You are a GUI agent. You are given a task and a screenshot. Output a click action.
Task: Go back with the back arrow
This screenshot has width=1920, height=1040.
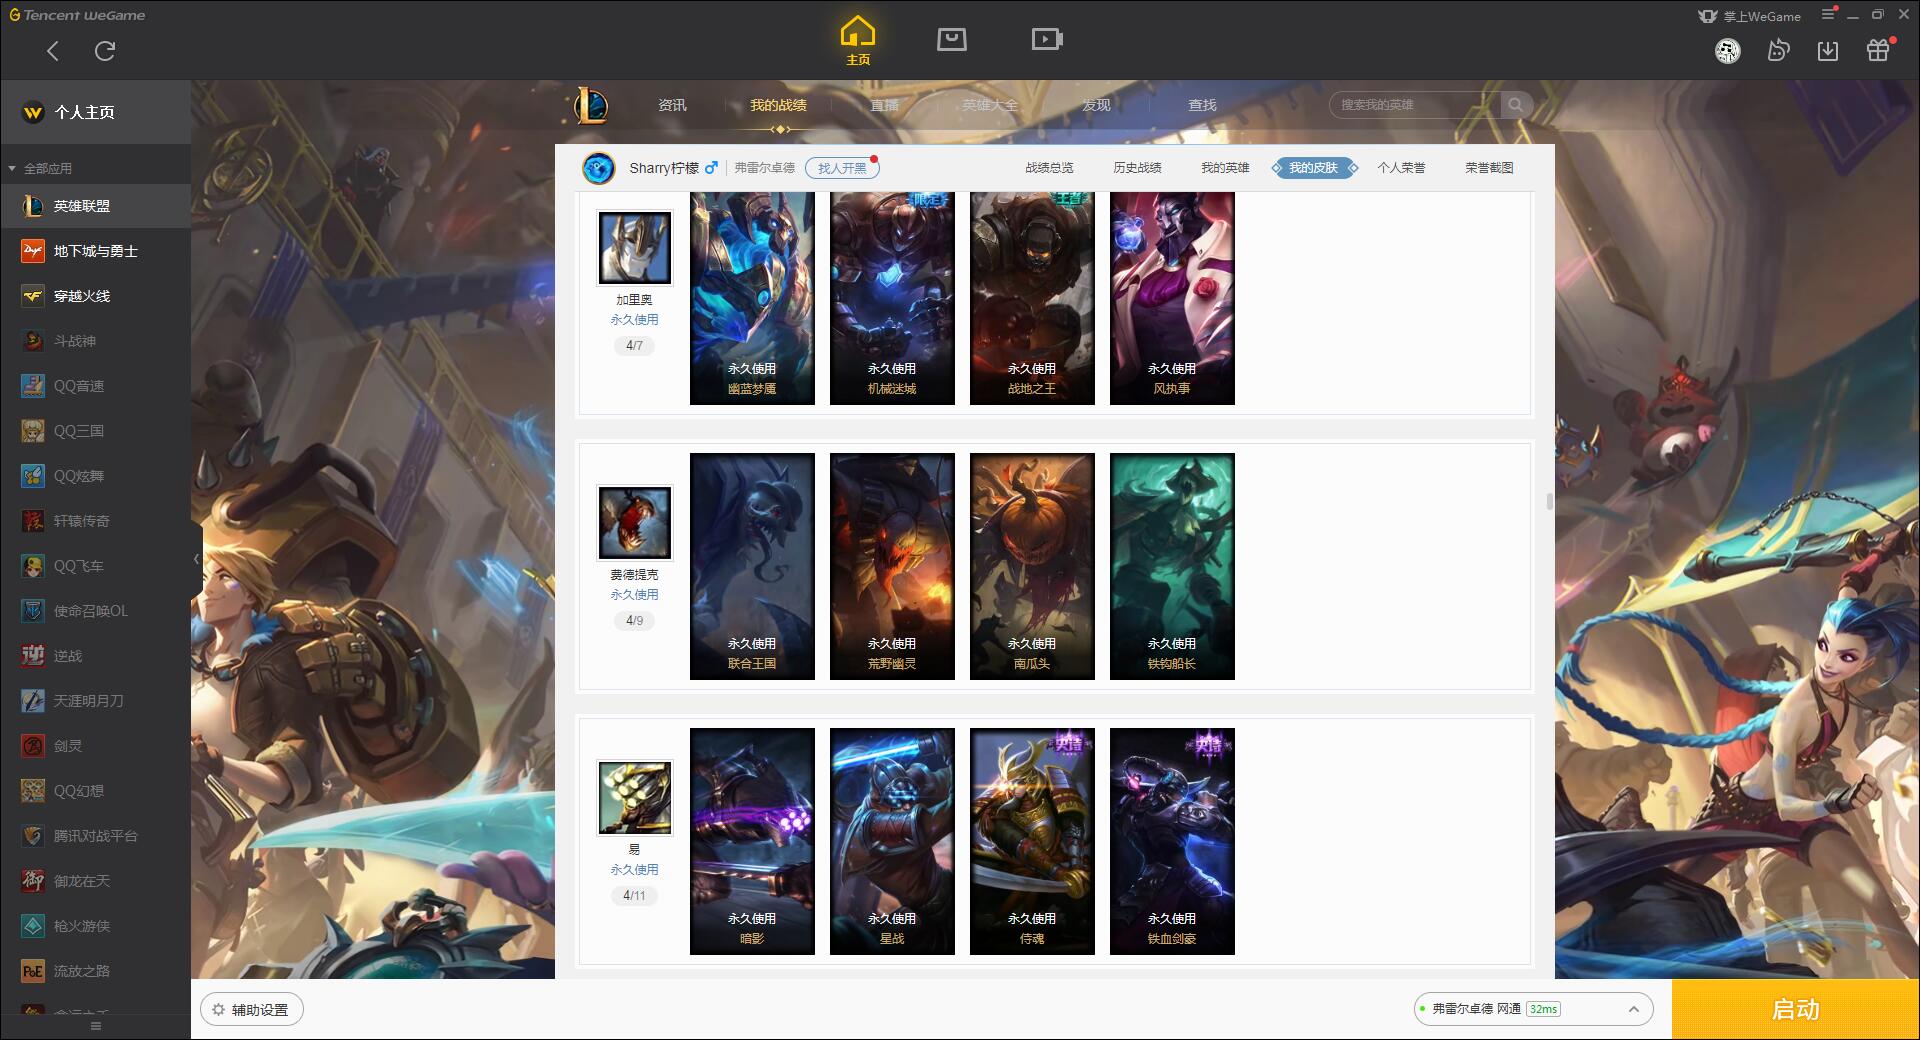[53, 51]
